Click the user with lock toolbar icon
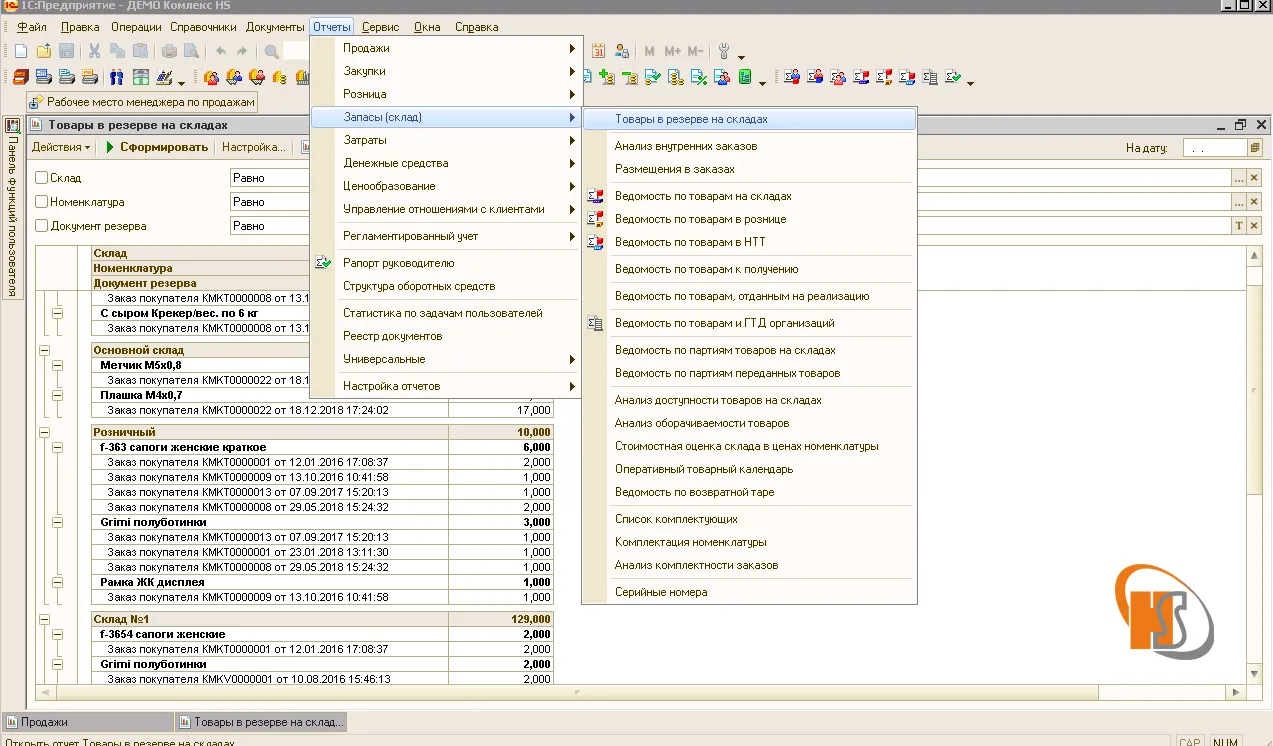The width and height of the screenshot is (1273, 746). [x=622, y=51]
